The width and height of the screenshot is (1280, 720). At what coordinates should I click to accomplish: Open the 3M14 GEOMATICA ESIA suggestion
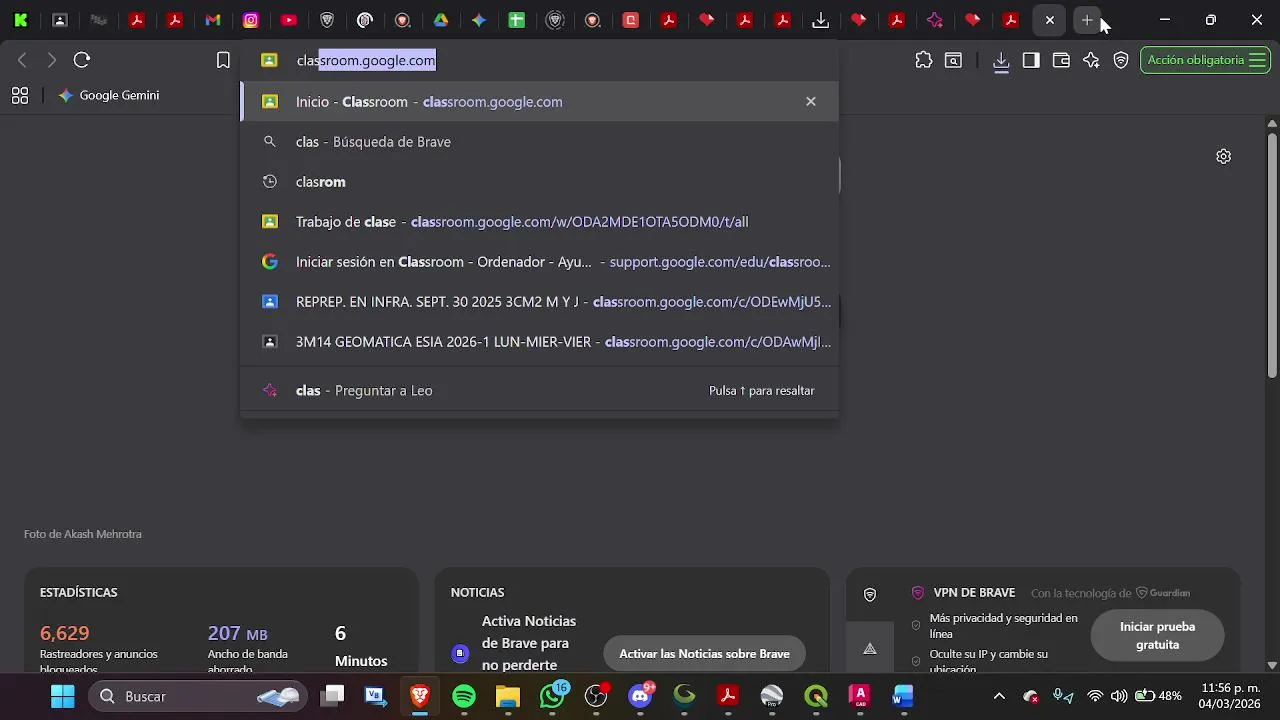pos(539,341)
